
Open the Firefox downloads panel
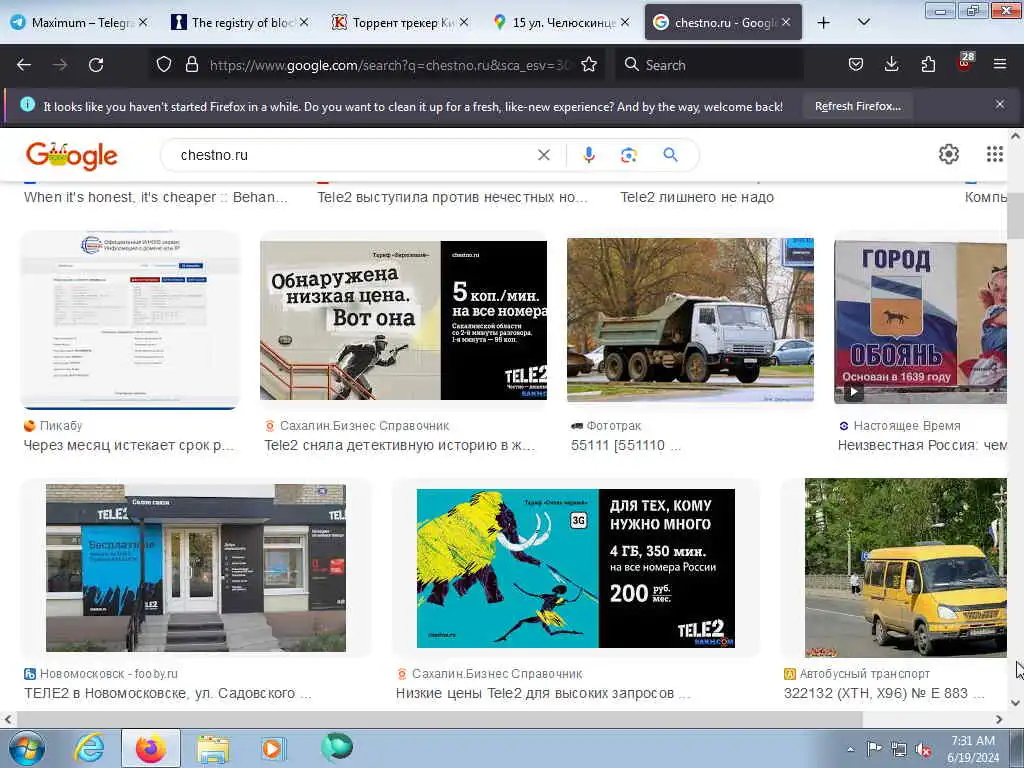tap(891, 65)
